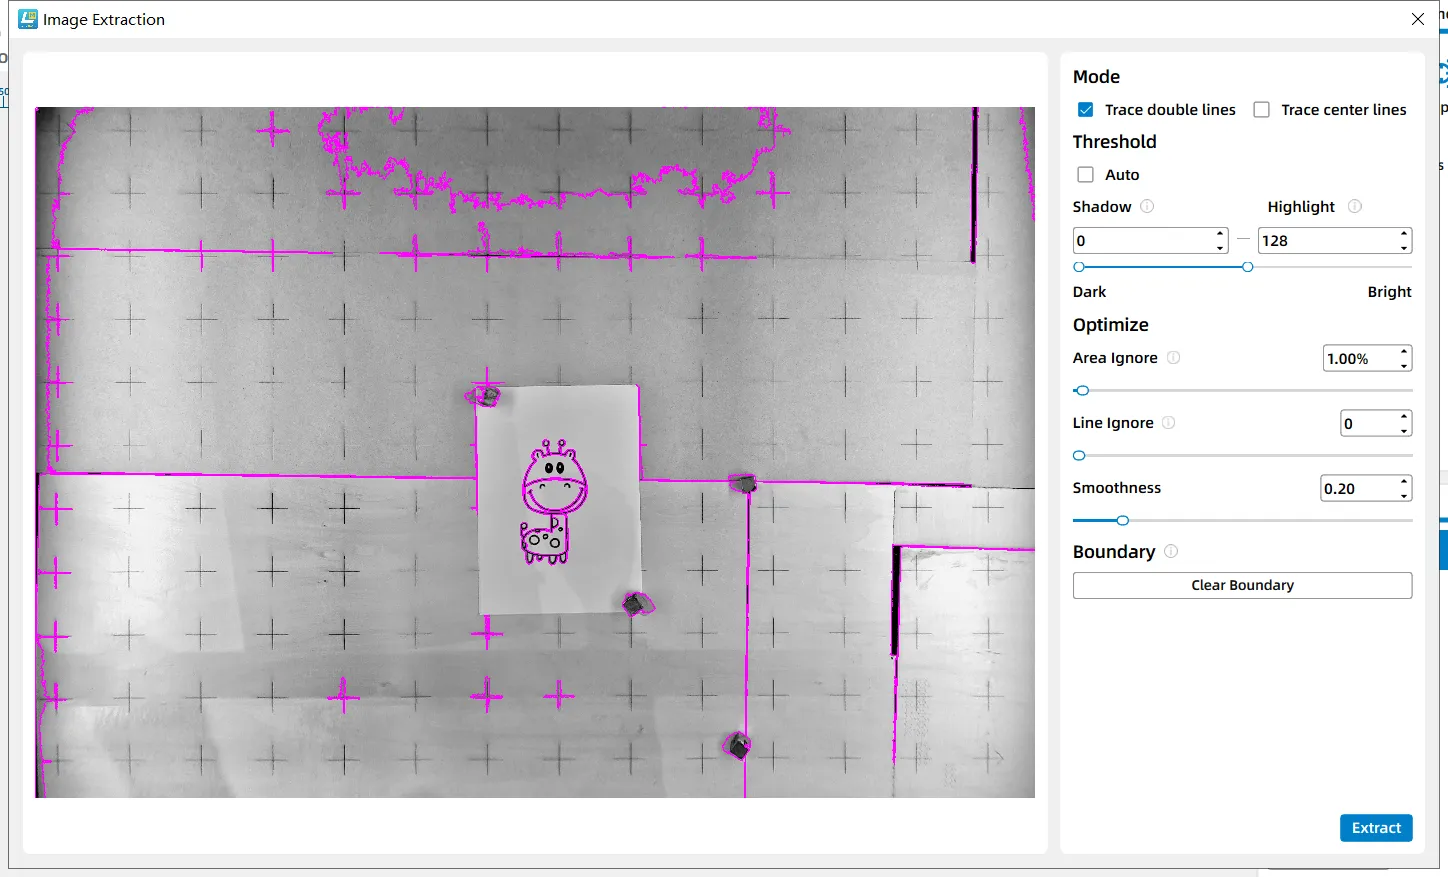Click the Image Extraction app icon
1448x877 pixels.
(x=28, y=19)
